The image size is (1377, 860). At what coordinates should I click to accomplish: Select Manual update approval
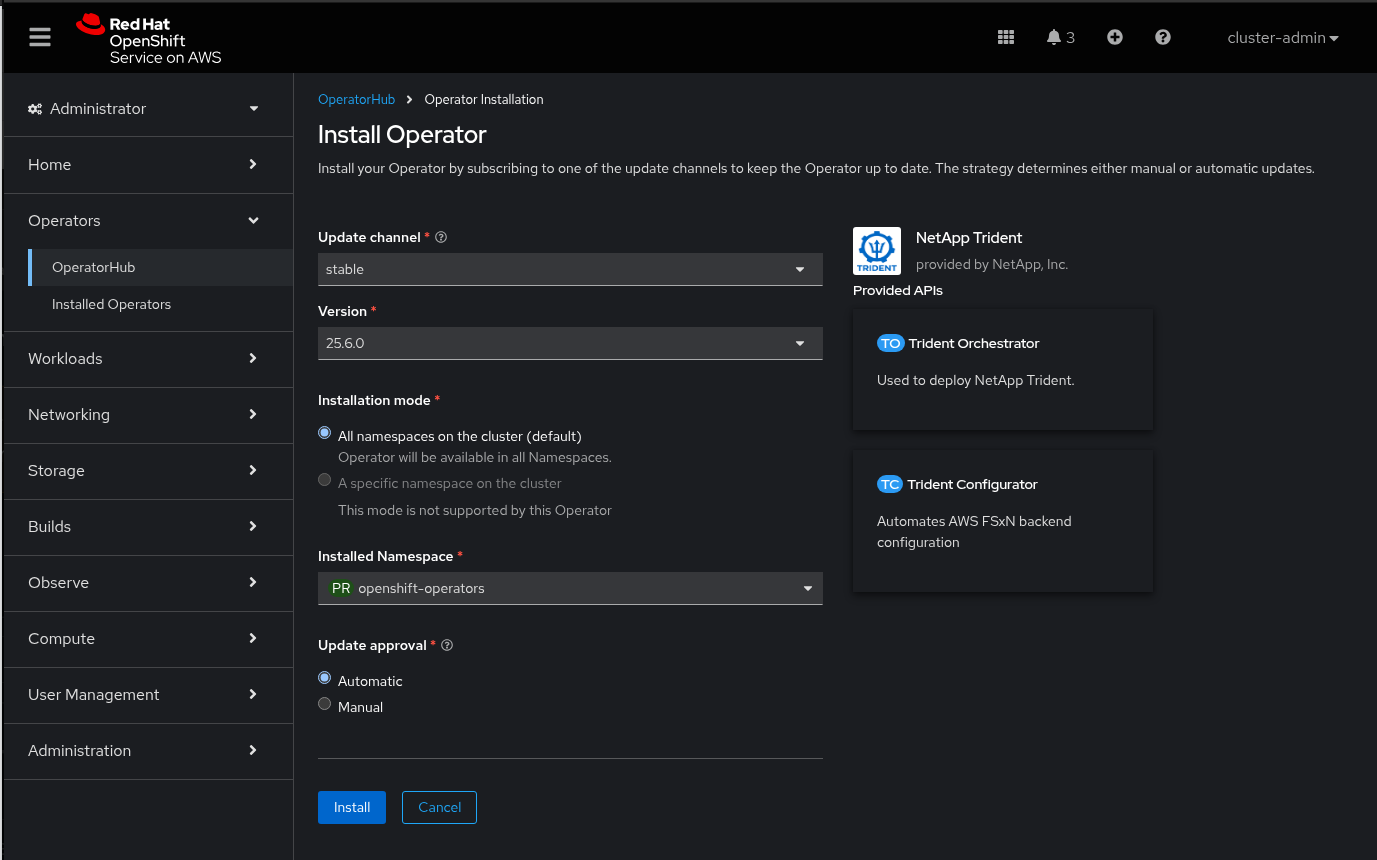click(324, 704)
